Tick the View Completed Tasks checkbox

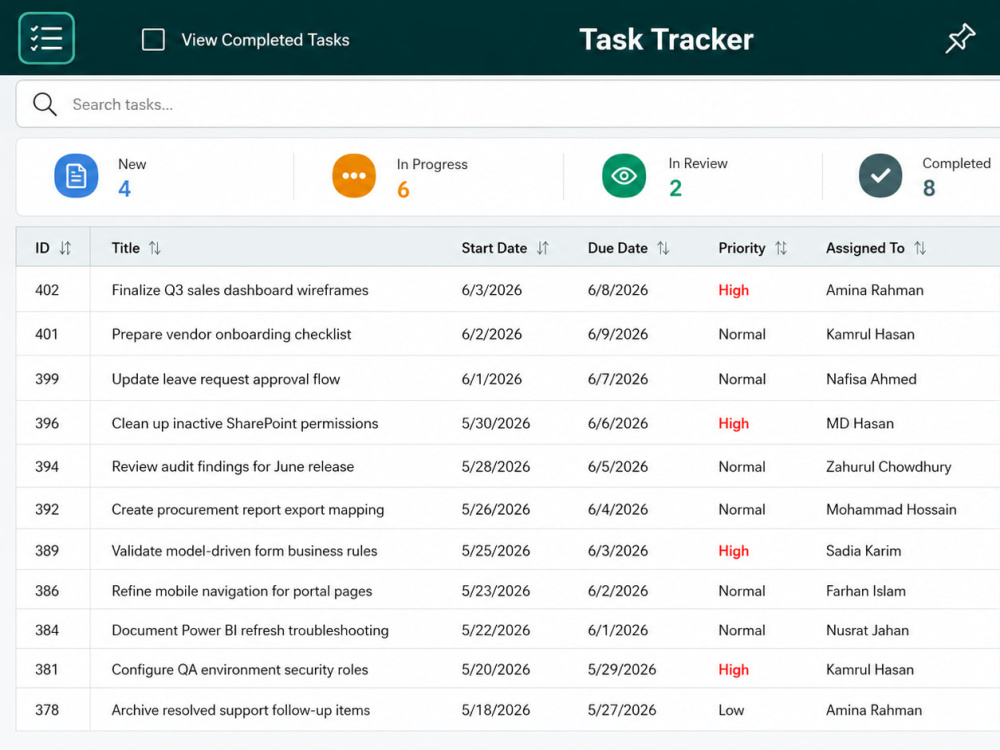coord(153,40)
